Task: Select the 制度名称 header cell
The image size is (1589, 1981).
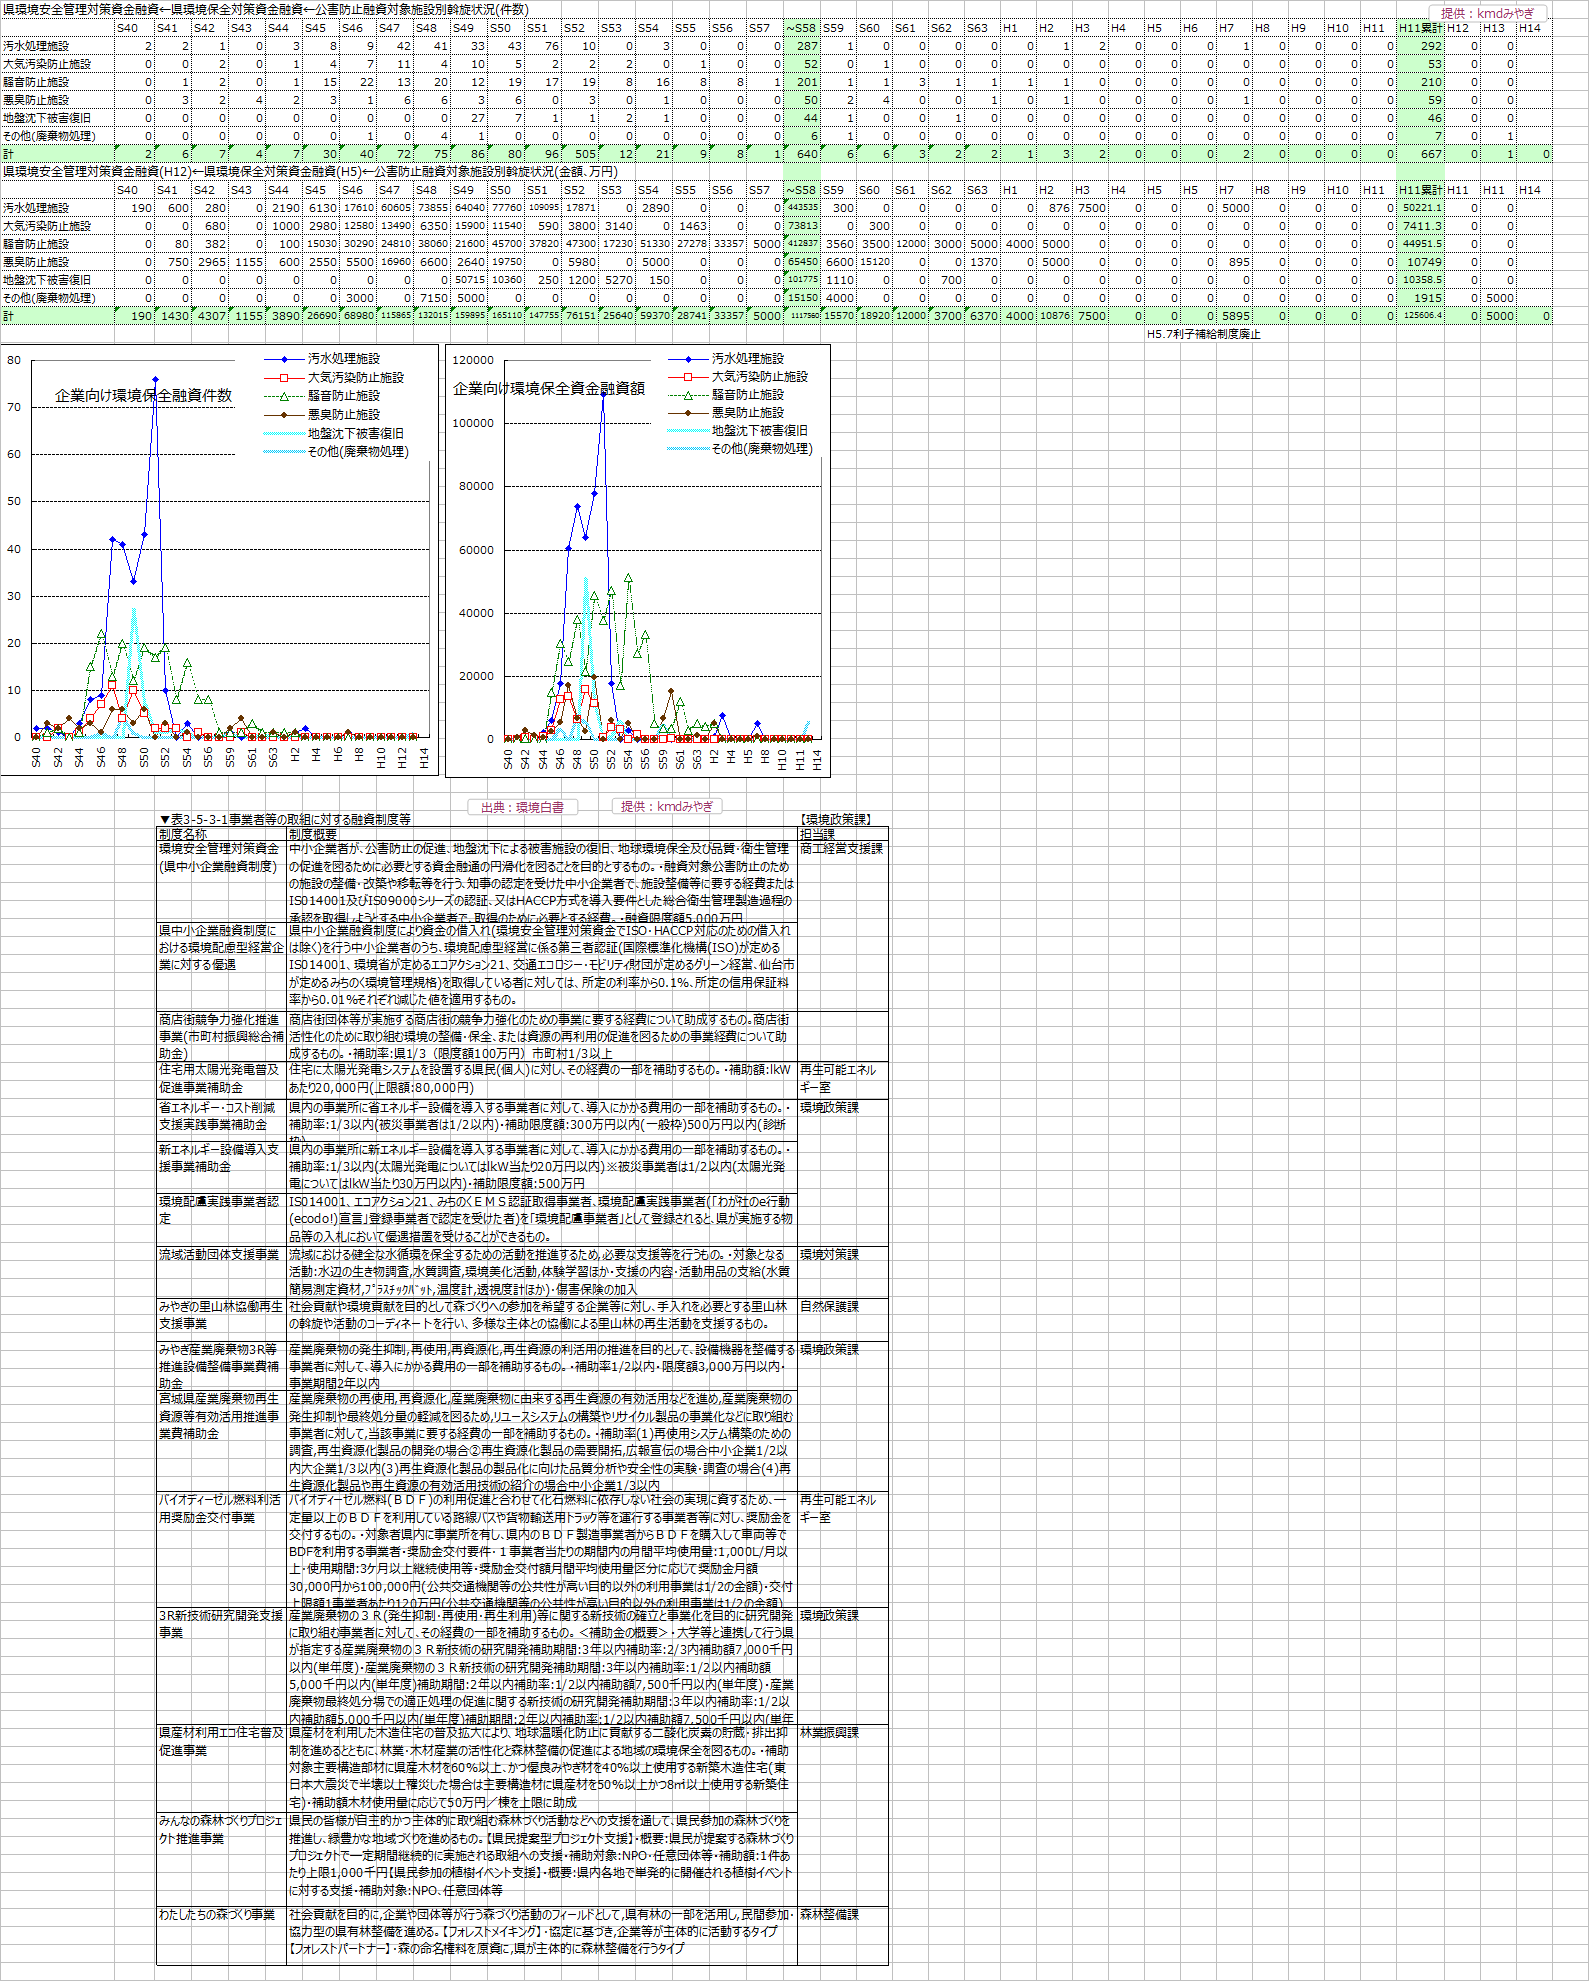Action: point(222,834)
